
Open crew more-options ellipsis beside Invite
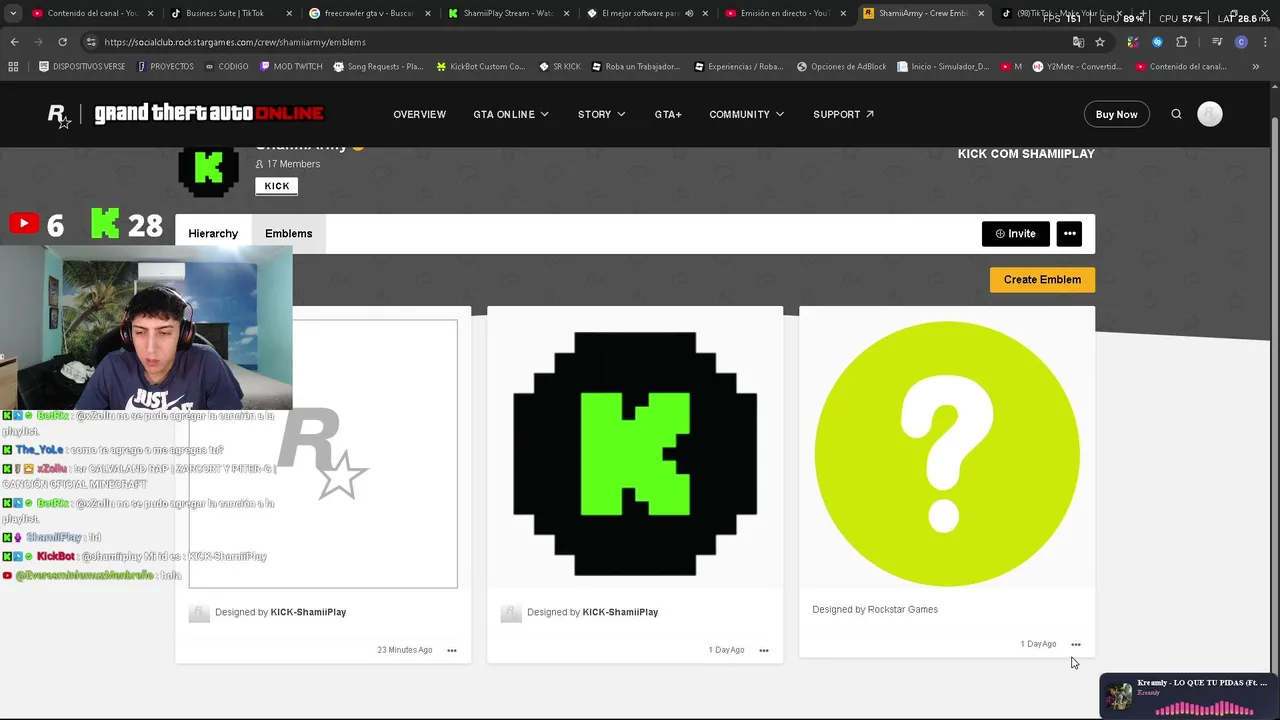click(1070, 233)
